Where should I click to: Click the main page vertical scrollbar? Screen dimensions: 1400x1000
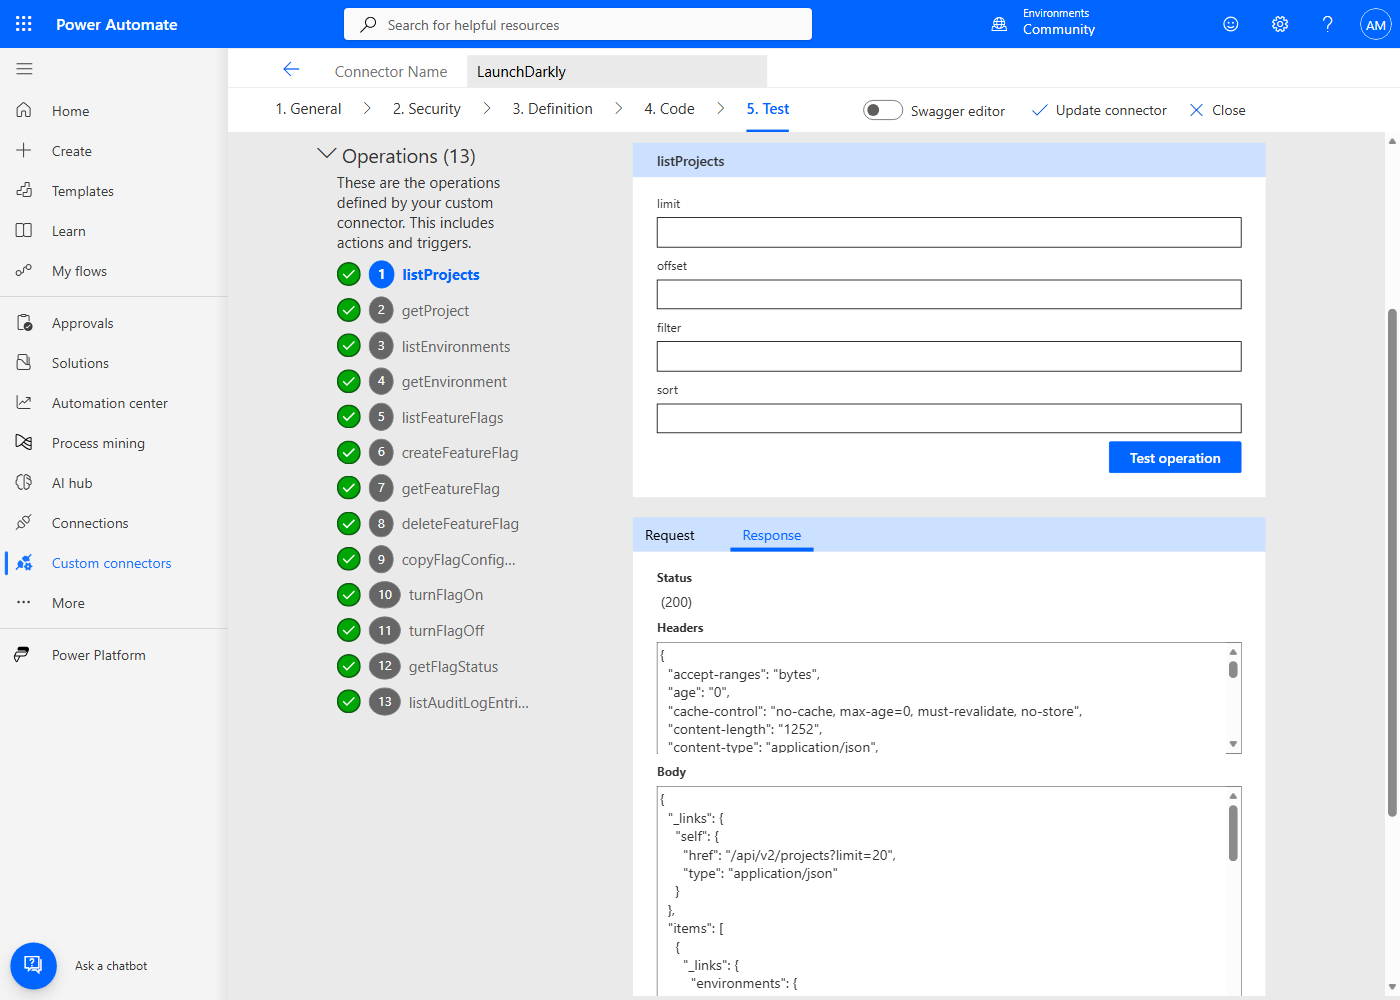point(1392,562)
